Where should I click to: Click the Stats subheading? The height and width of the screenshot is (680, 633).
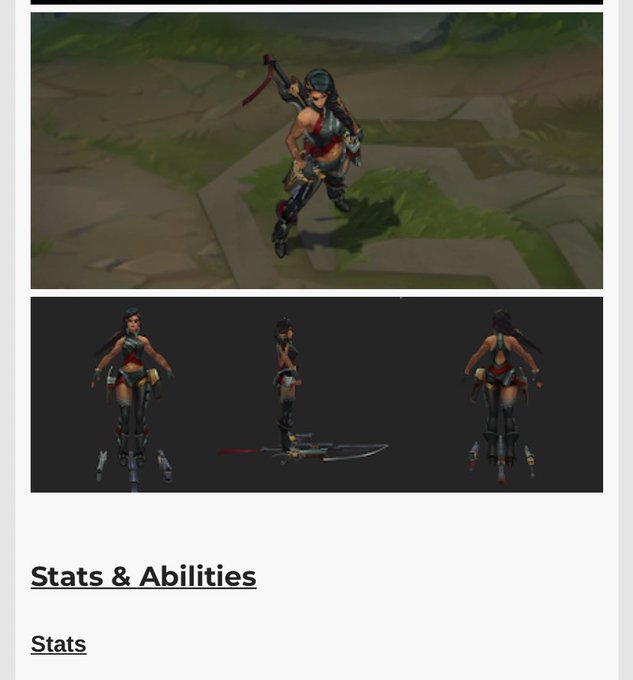point(59,644)
